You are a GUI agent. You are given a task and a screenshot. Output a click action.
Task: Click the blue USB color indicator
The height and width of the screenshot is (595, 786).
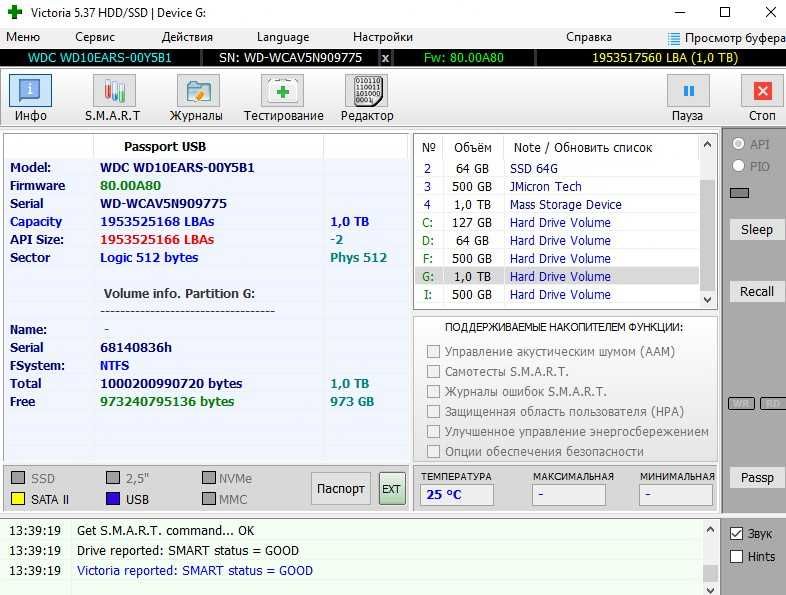pyautogui.click(x=113, y=498)
